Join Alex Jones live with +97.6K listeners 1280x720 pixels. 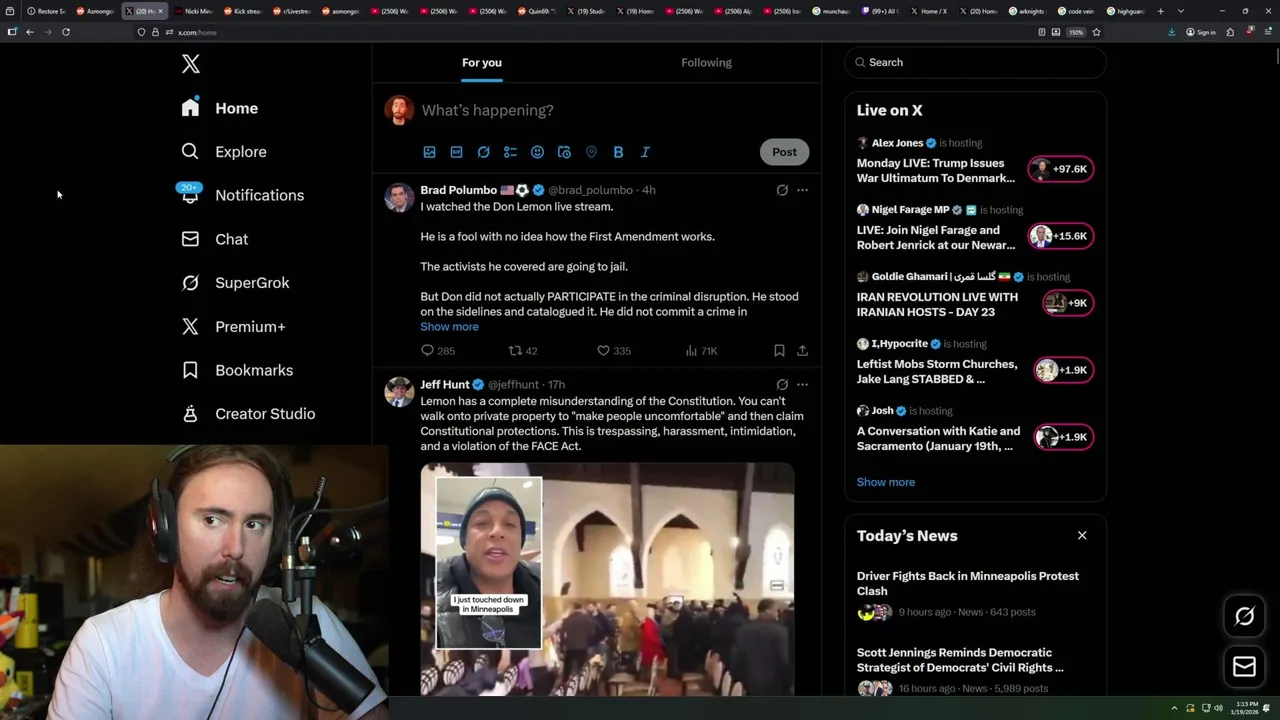coord(1063,169)
